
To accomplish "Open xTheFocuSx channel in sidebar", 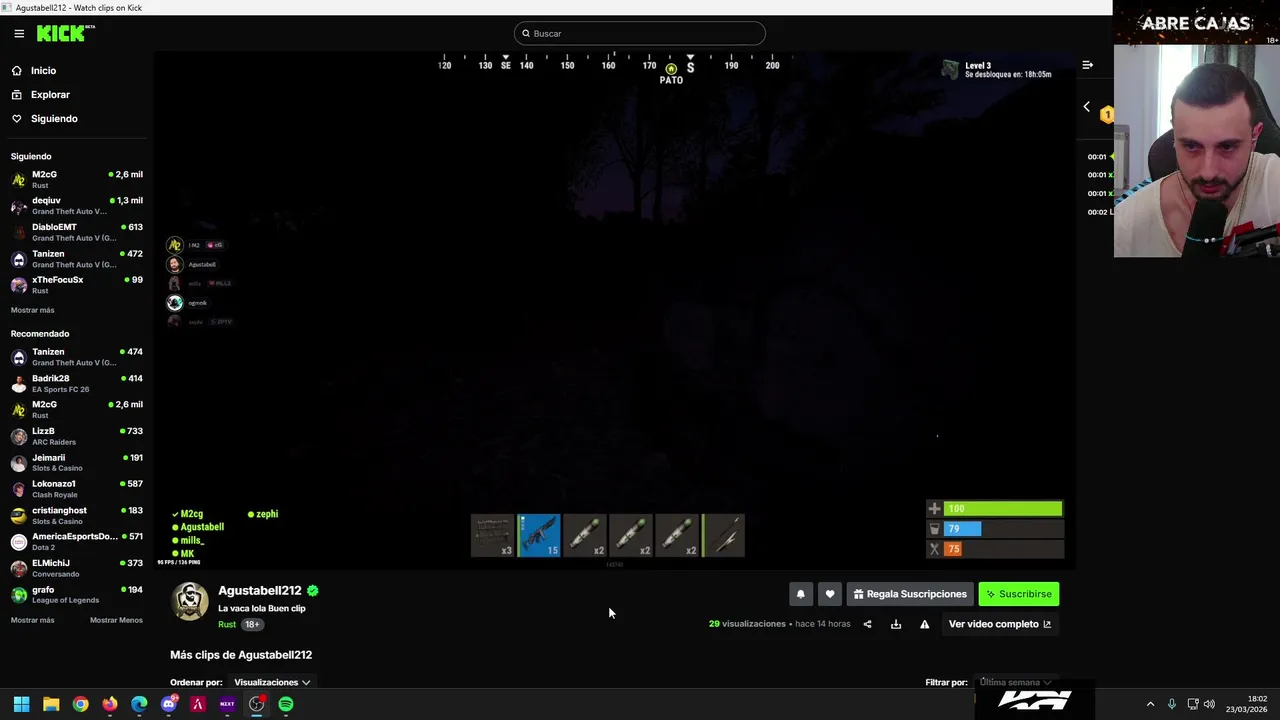I will pos(77,285).
